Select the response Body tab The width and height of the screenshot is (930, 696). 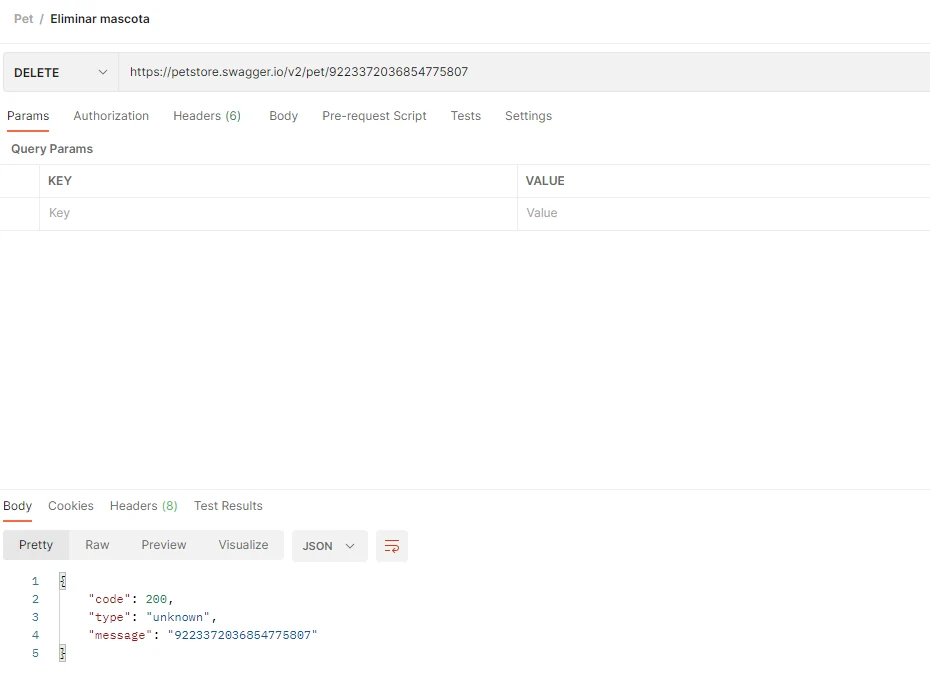click(17, 506)
